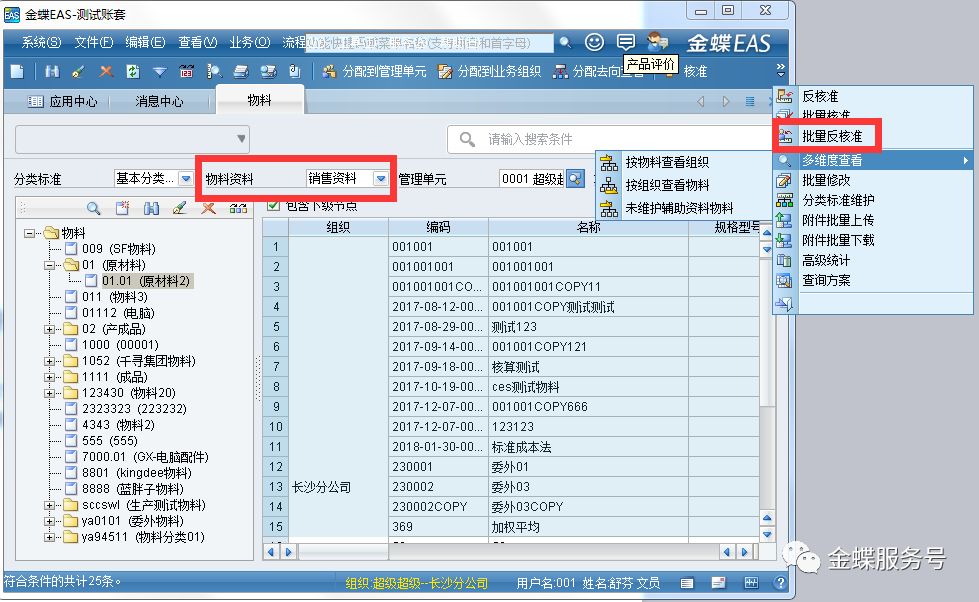
Task: Click the filter funnel icon in the toolbar
Action: pyautogui.click(x=160, y=72)
